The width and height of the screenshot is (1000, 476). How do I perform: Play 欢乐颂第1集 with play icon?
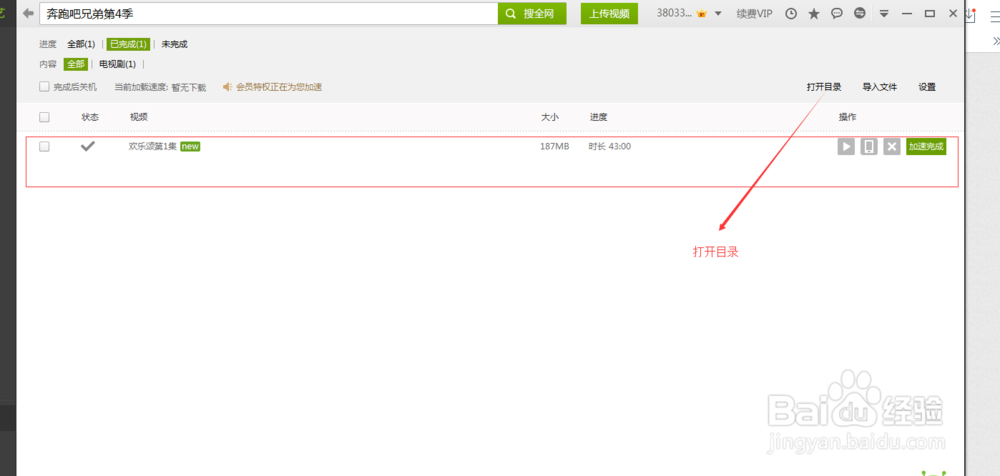tap(846, 147)
